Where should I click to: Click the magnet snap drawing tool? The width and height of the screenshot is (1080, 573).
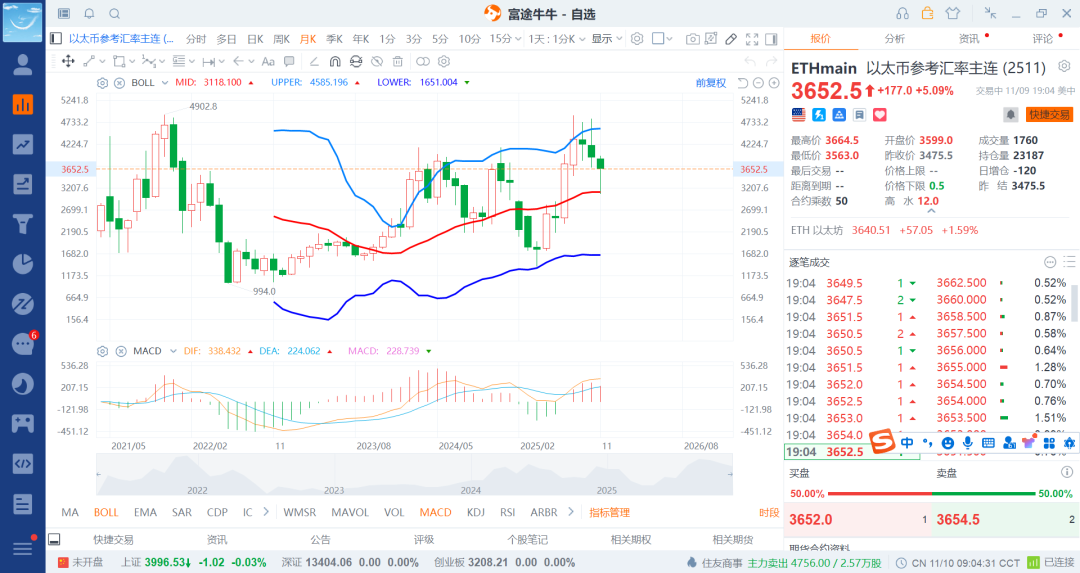point(335,61)
